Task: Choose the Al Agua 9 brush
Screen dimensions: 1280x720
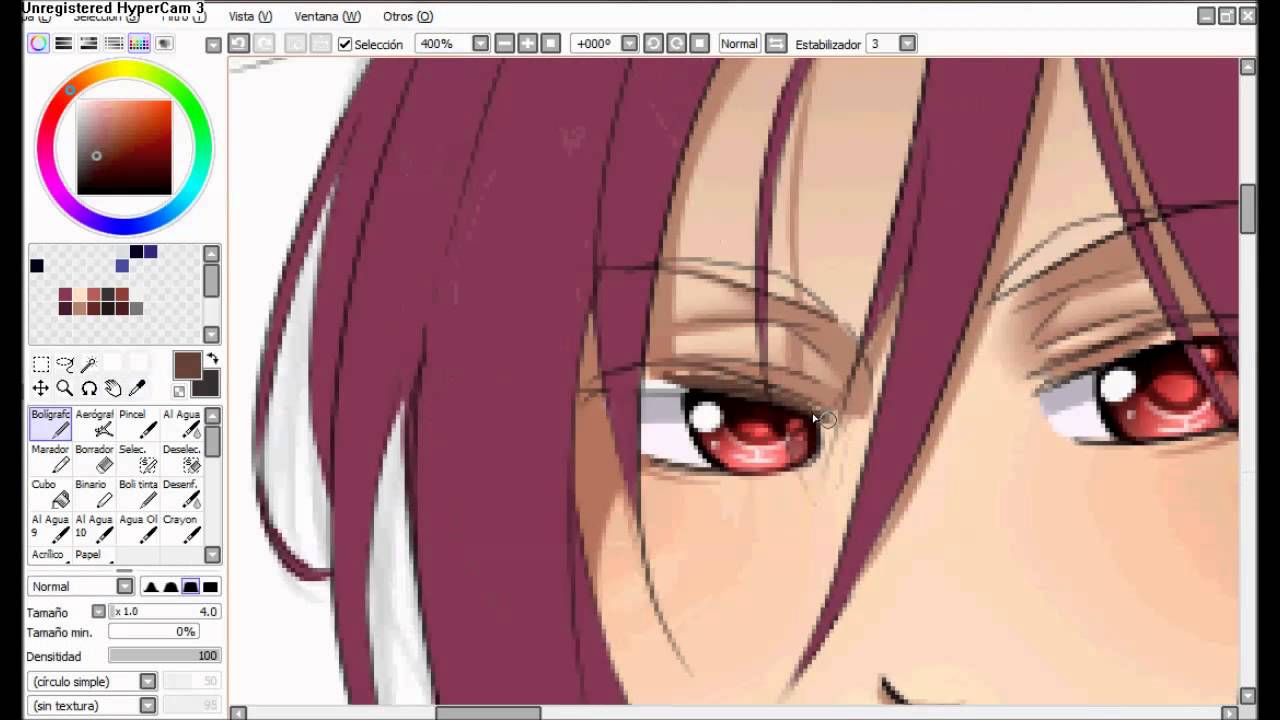Action: click(x=50, y=529)
